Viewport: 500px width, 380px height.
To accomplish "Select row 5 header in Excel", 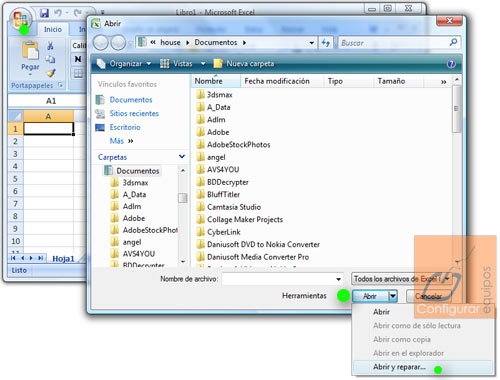I will tap(15, 179).
